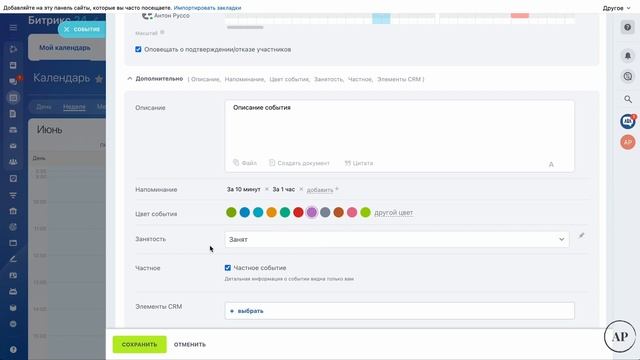Click the pin icon beside Занятость field
This screenshot has width=640, height=360.
[x=581, y=236]
